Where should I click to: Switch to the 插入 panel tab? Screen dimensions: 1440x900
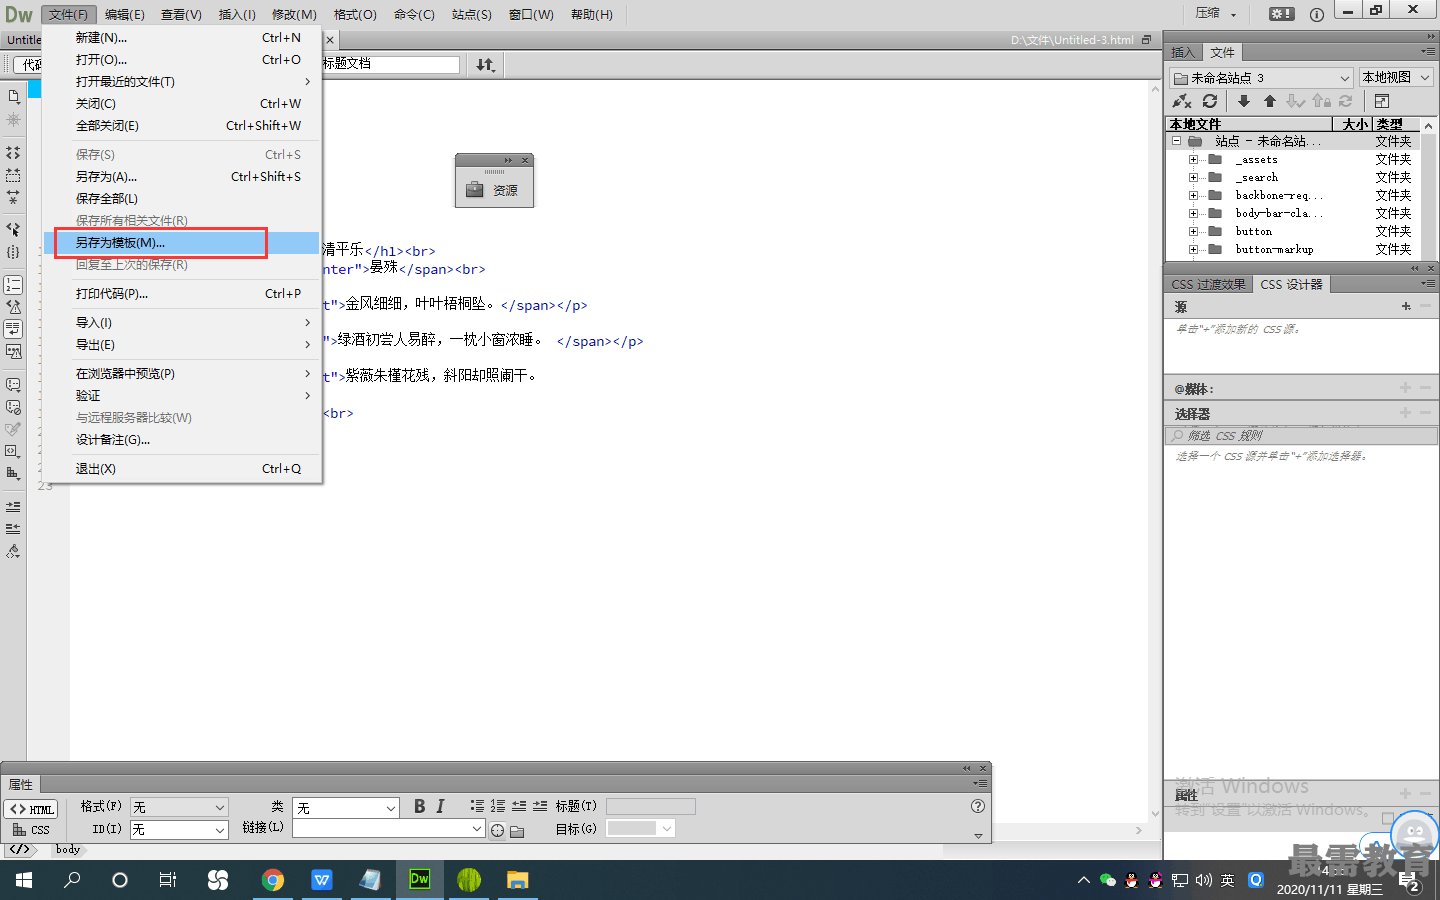pyautogui.click(x=1183, y=53)
